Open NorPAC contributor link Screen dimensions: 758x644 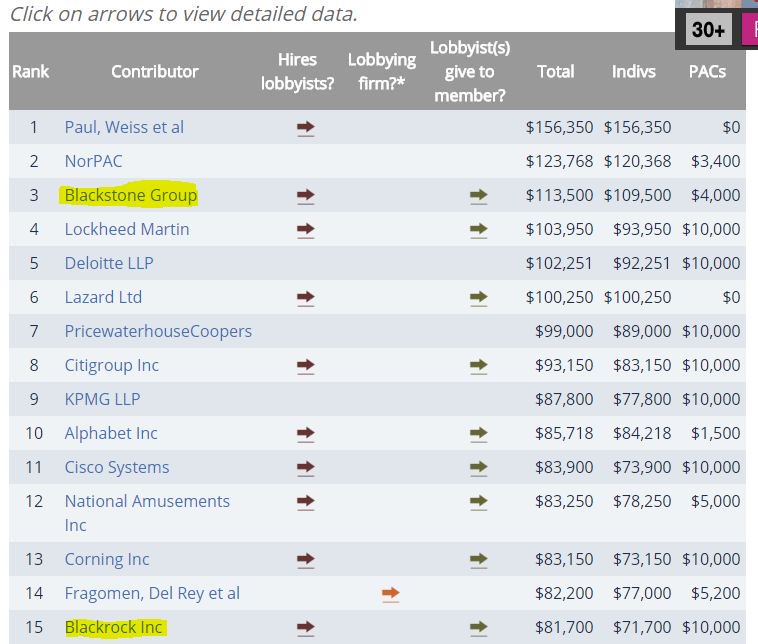[93, 161]
